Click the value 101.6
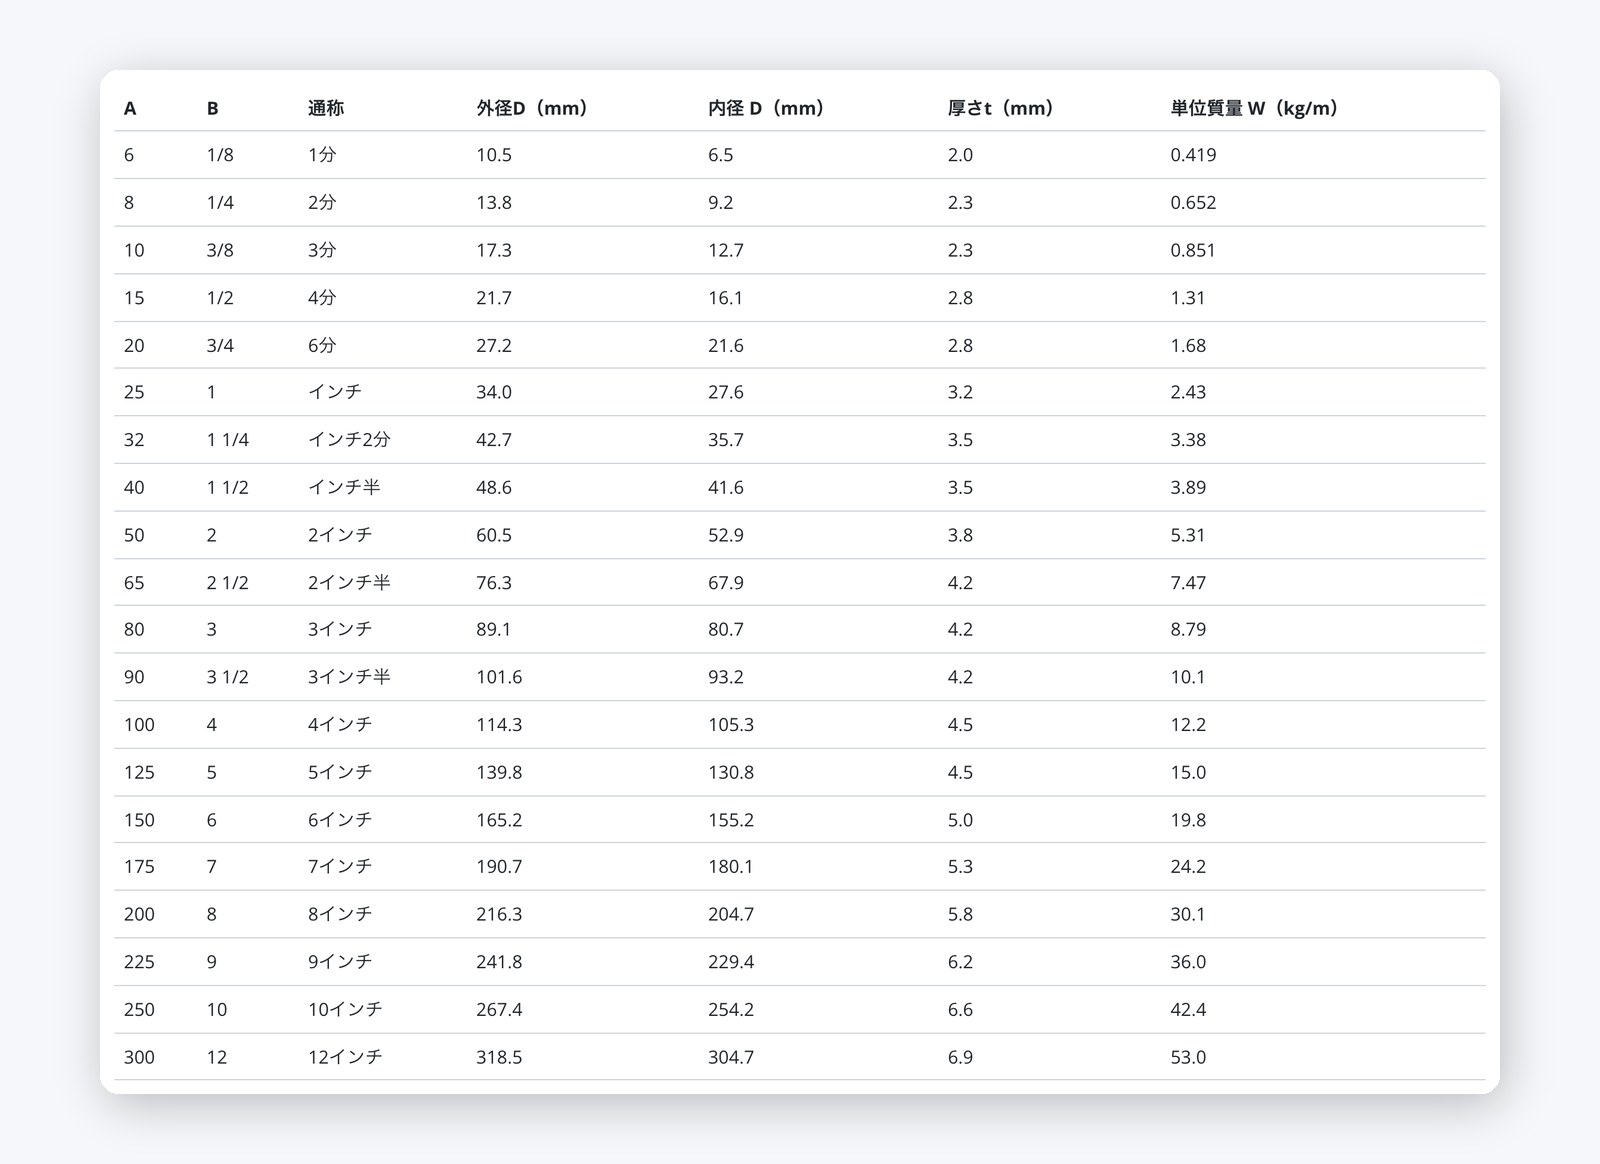1600x1164 pixels. [499, 677]
